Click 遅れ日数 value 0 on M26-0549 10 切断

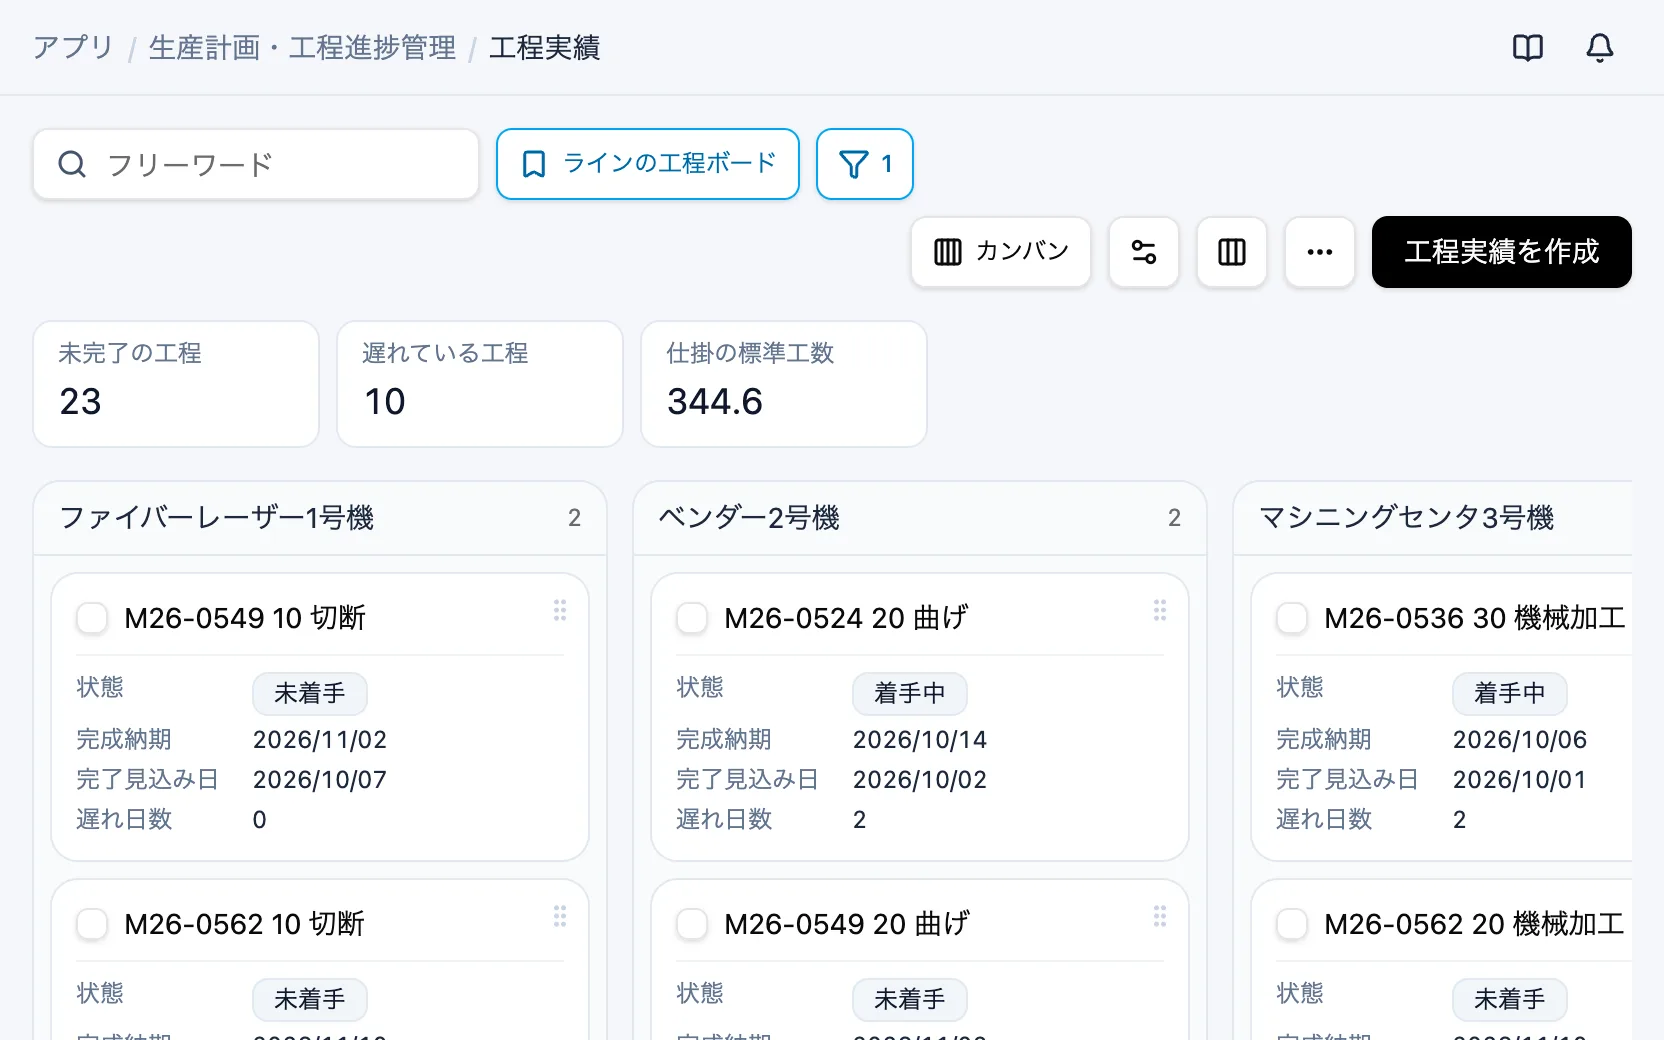tap(260, 820)
